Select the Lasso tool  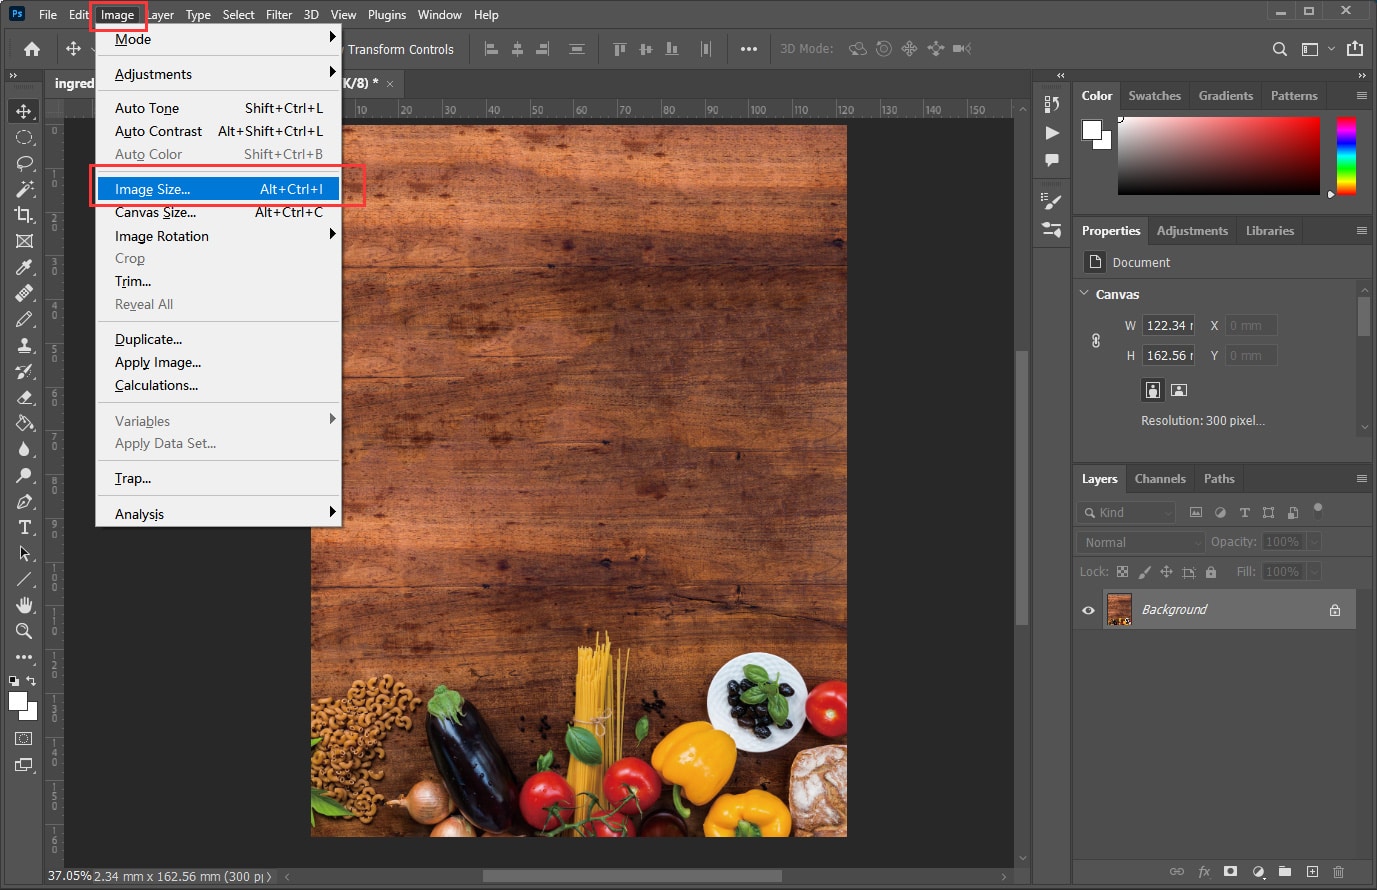[x=25, y=163]
